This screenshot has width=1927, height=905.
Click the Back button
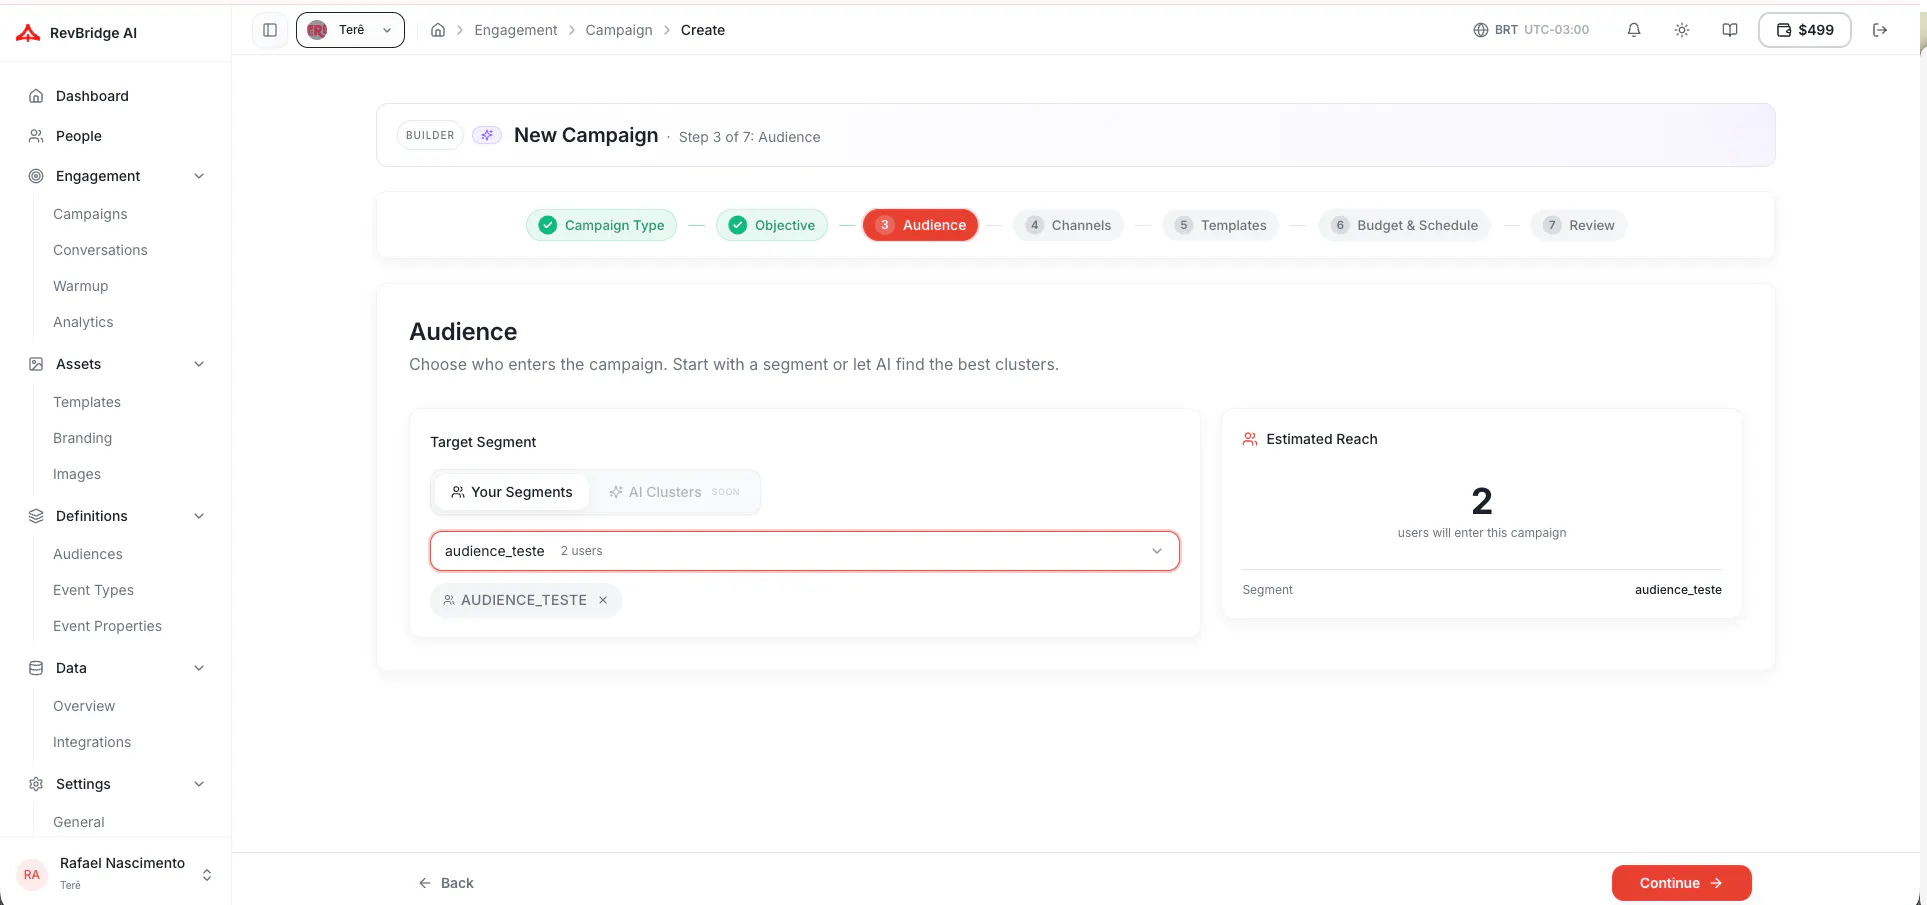click(446, 883)
